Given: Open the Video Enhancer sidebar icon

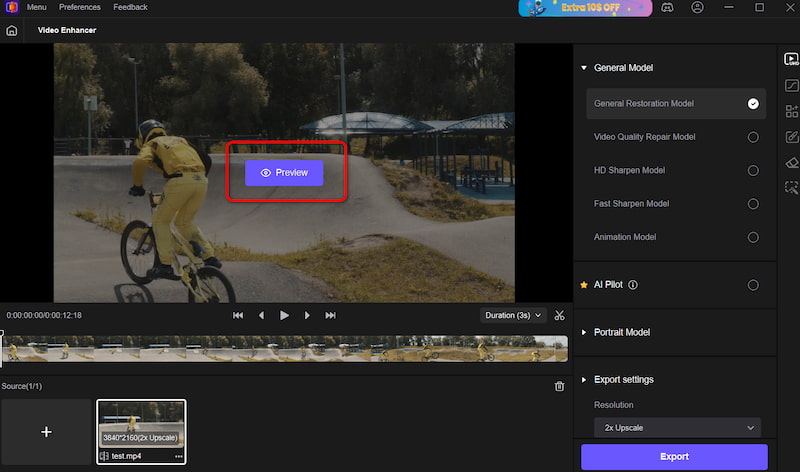Looking at the screenshot, I should tap(791, 59).
